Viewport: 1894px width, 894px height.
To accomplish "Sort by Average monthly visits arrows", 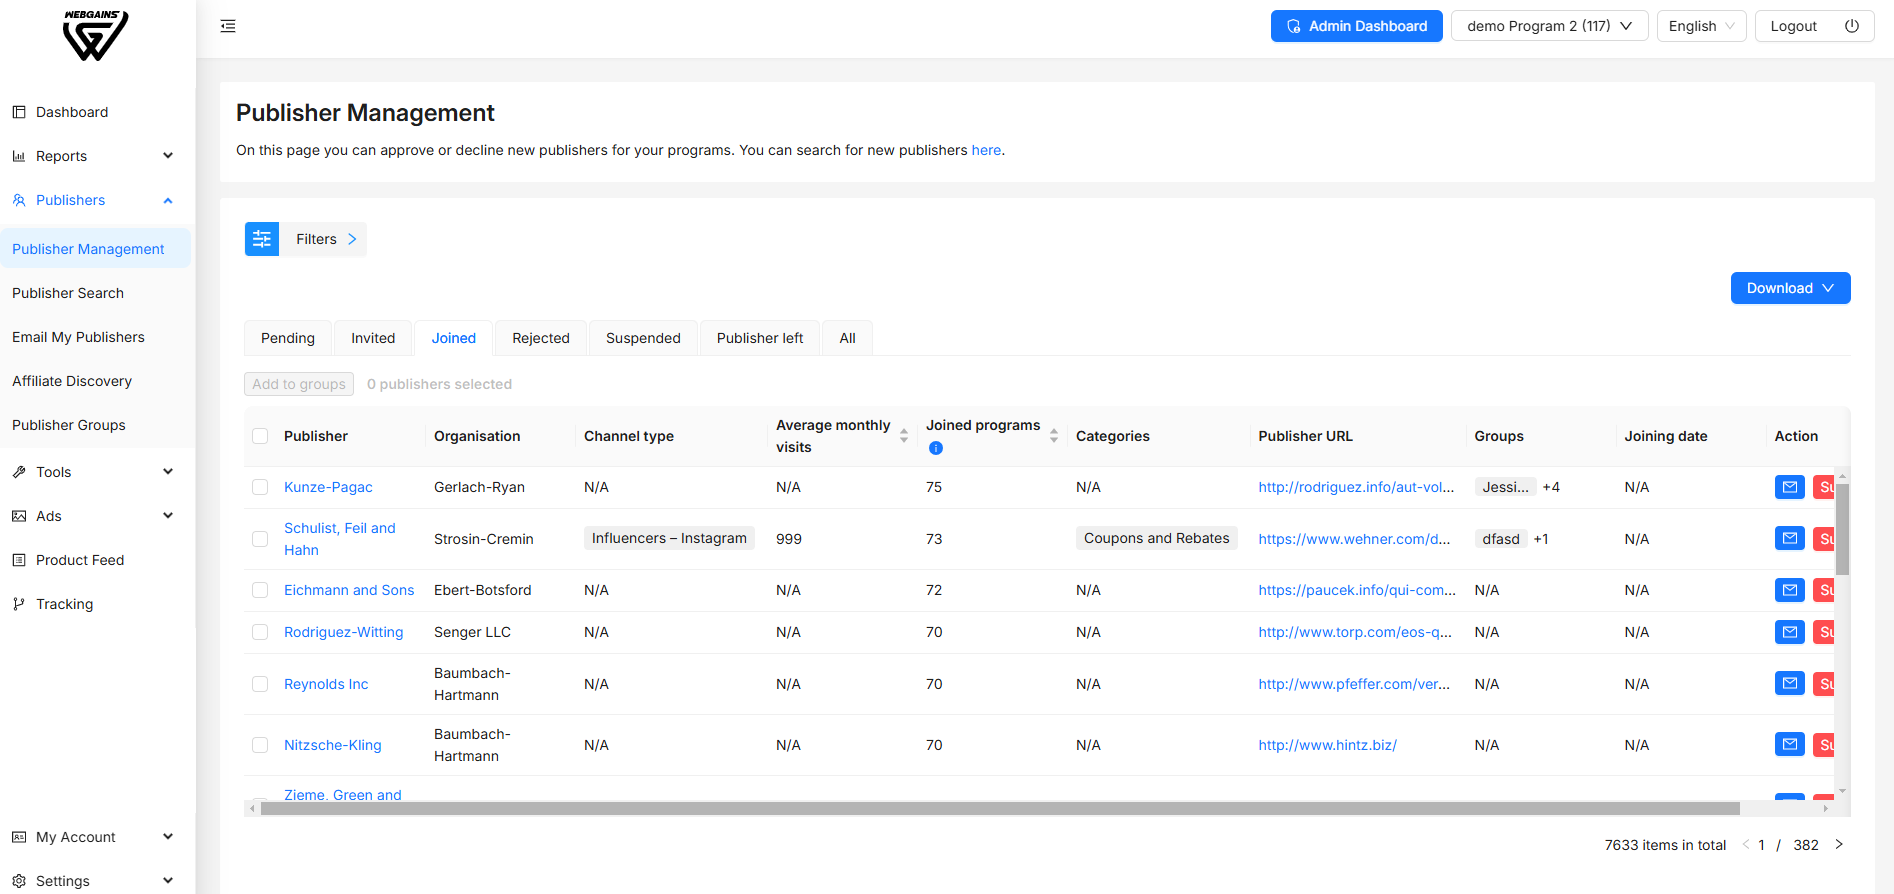I will [904, 436].
